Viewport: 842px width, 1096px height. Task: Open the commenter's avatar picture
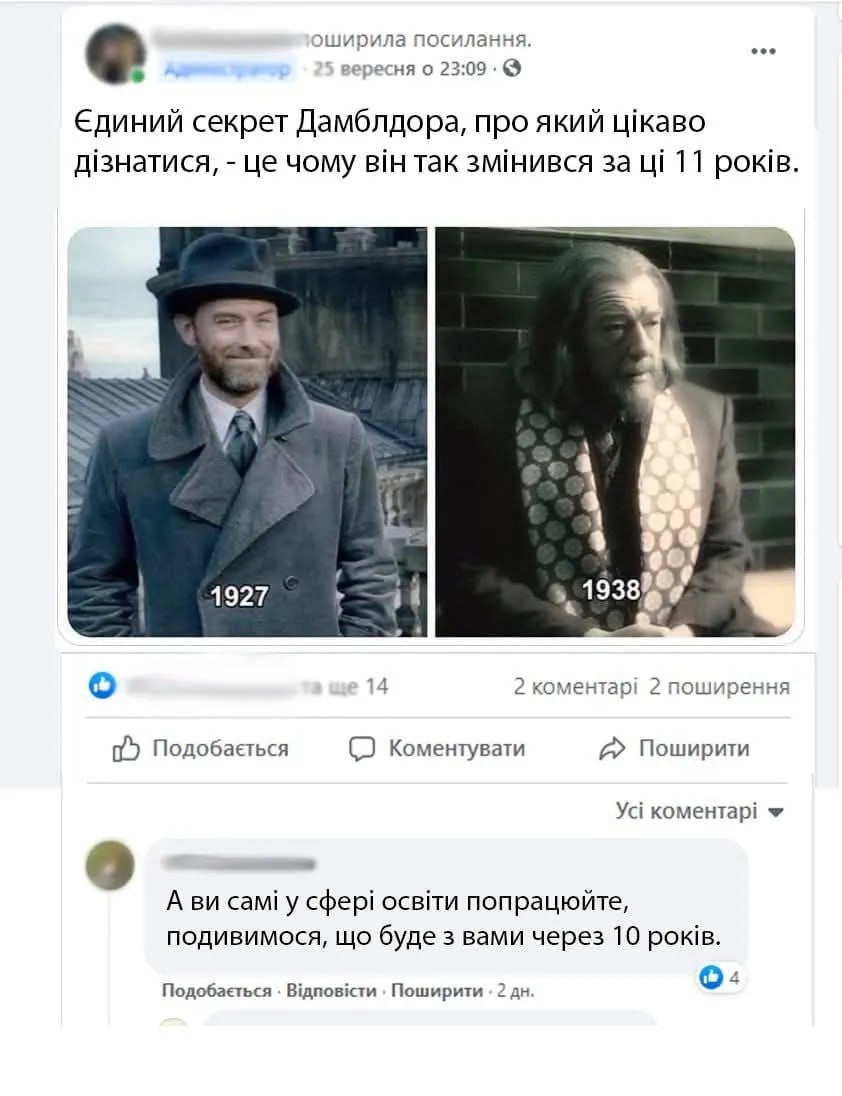pyautogui.click(x=110, y=865)
